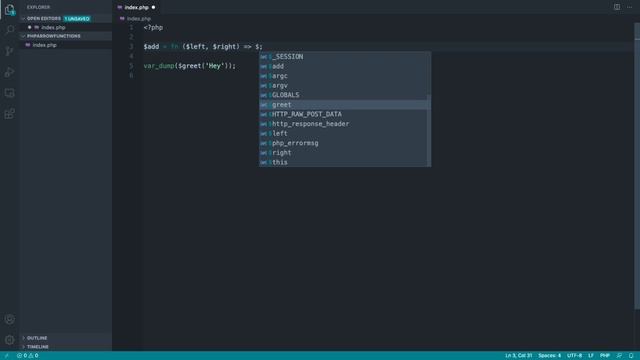This screenshot has width=640, height=360.
Task: Click index.php in the breadcrumb
Action: click(x=139, y=19)
